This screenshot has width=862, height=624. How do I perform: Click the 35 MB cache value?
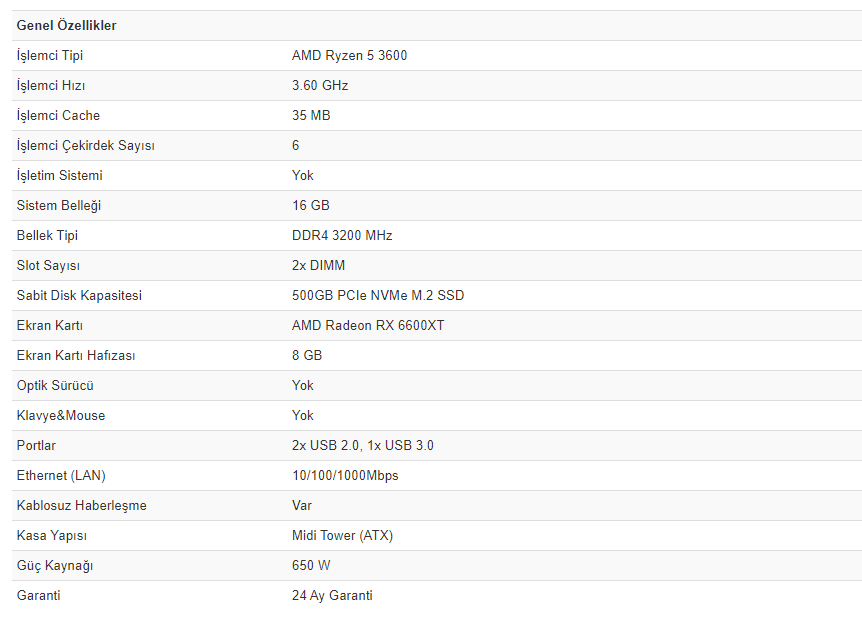[311, 115]
